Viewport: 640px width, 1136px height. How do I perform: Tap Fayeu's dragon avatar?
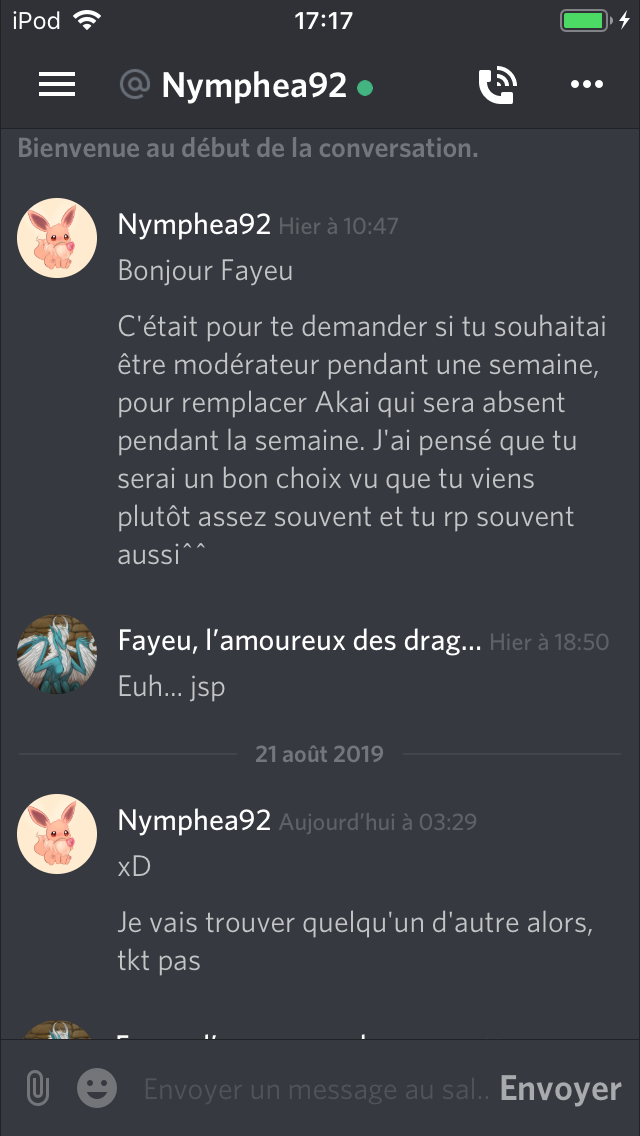[57, 654]
